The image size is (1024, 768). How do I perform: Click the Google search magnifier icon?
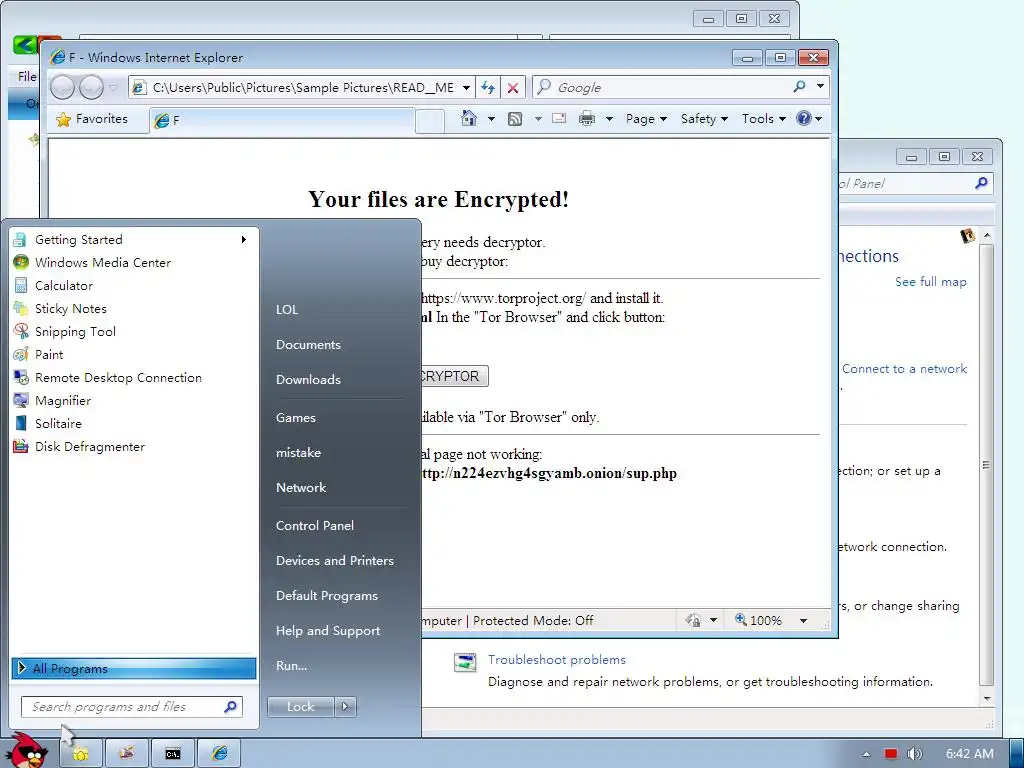[x=799, y=87]
